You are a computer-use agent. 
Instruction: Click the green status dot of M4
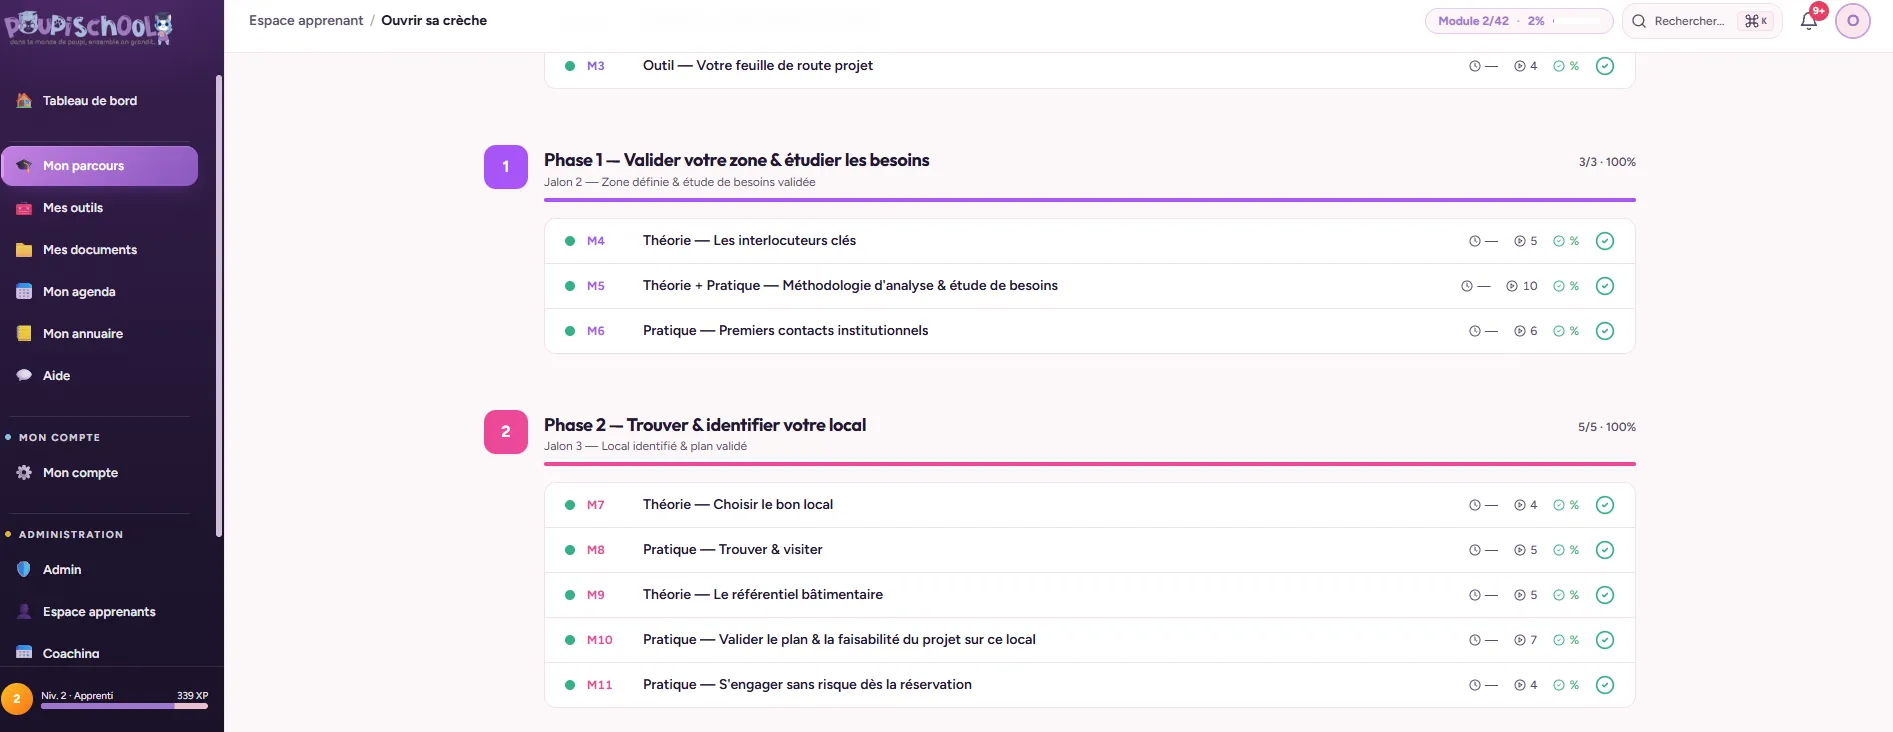click(570, 241)
